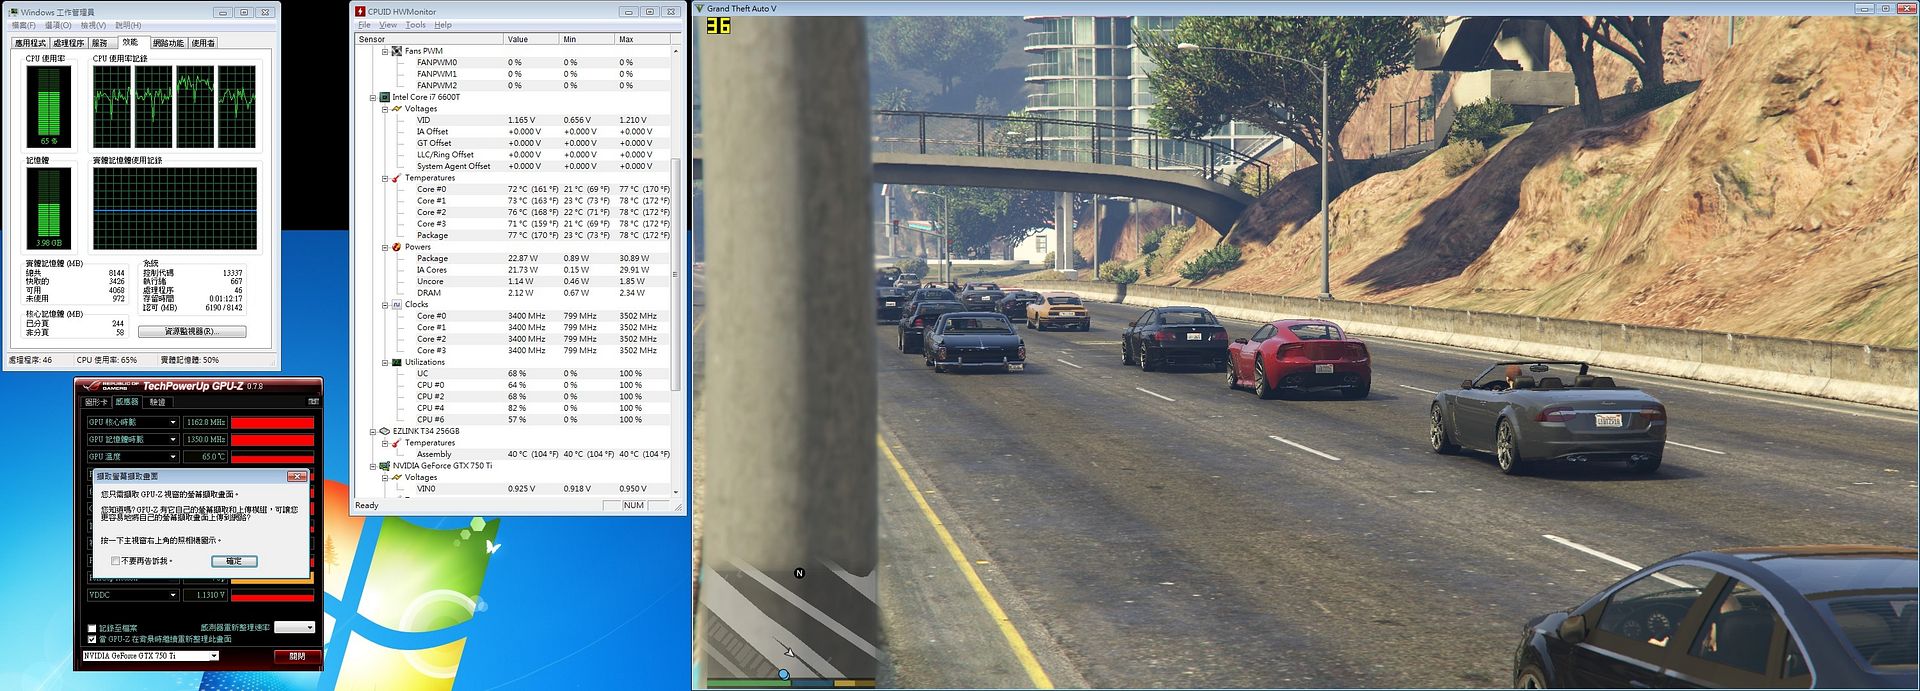This screenshot has width=1920, height=691.
Task: Click the N compass marker on GTA minimap
Action: pyautogui.click(x=799, y=573)
